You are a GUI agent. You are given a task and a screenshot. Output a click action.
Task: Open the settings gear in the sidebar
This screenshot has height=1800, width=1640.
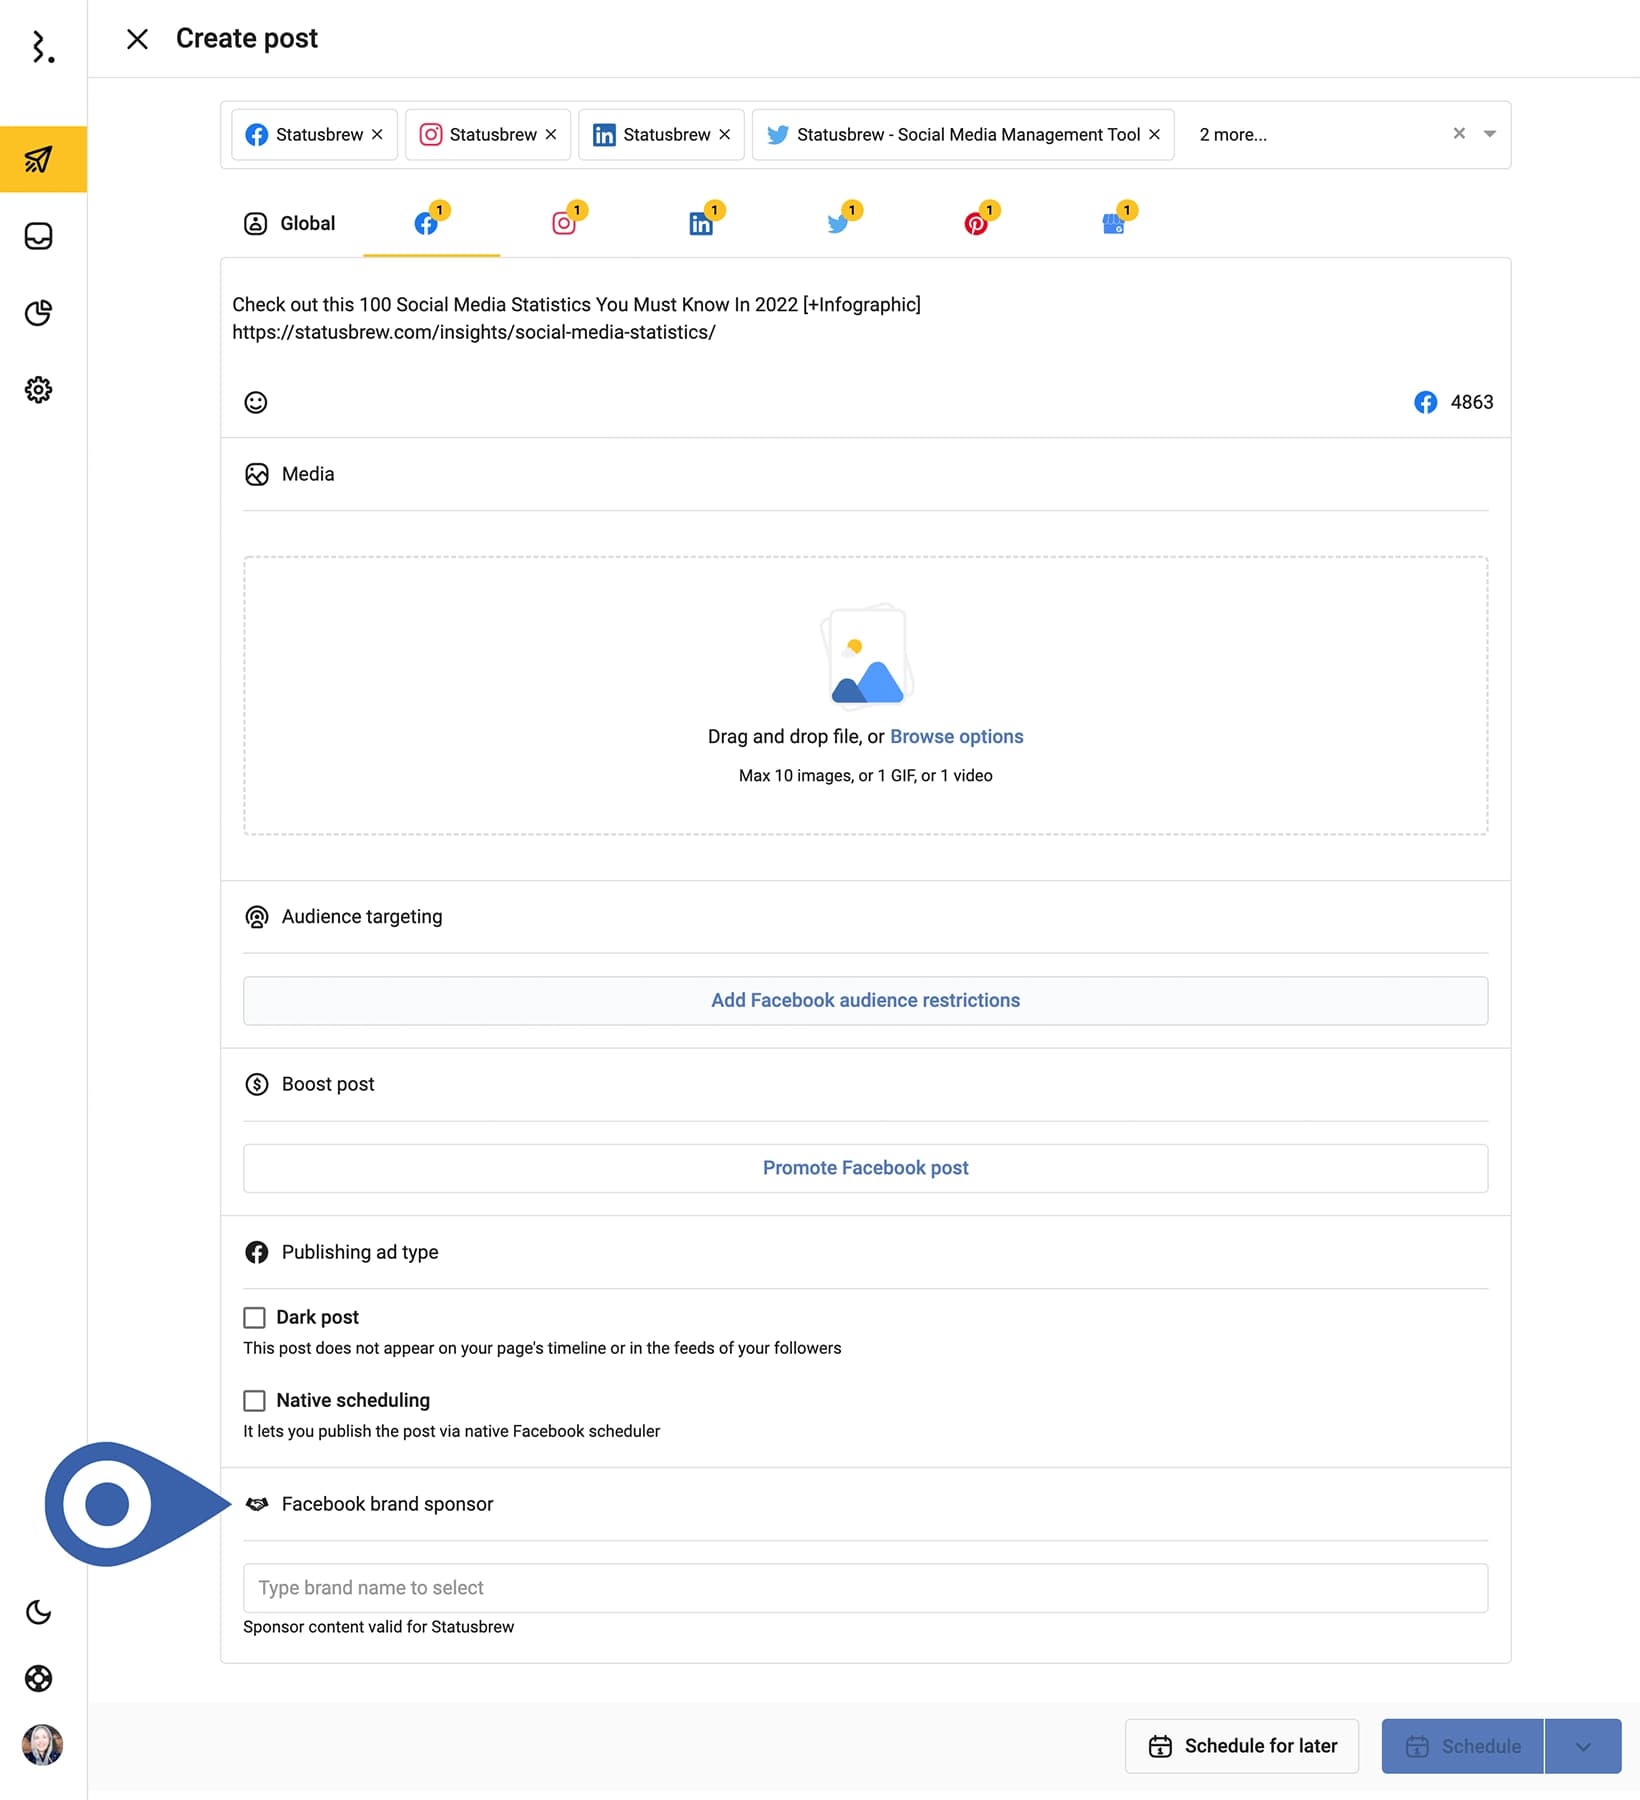pos(39,390)
